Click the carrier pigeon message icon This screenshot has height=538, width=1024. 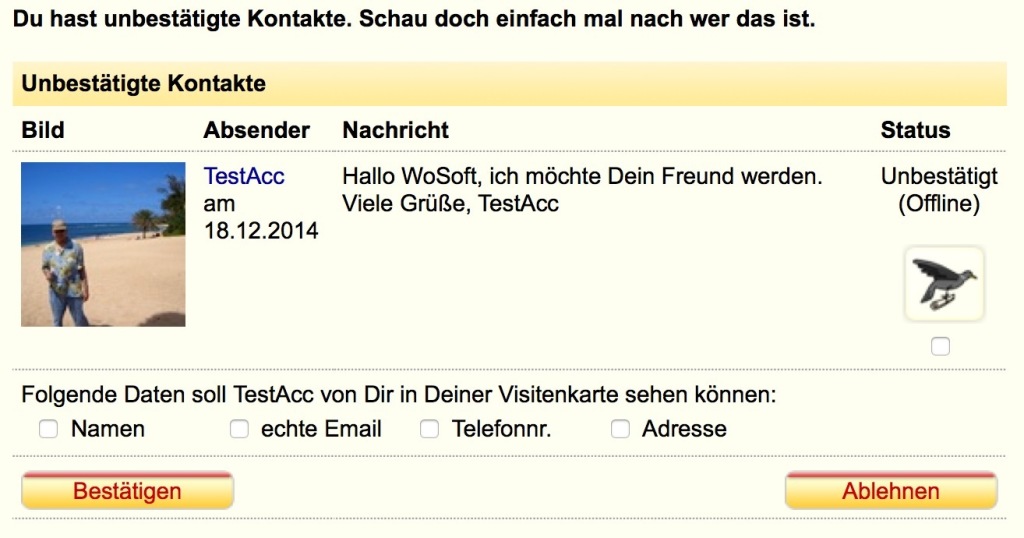(944, 284)
